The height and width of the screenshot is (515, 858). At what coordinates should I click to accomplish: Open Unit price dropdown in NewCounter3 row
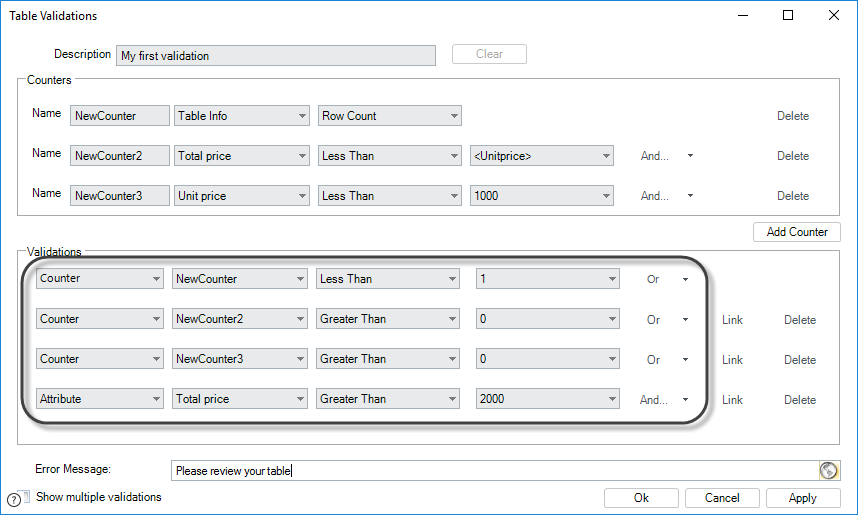click(242, 195)
